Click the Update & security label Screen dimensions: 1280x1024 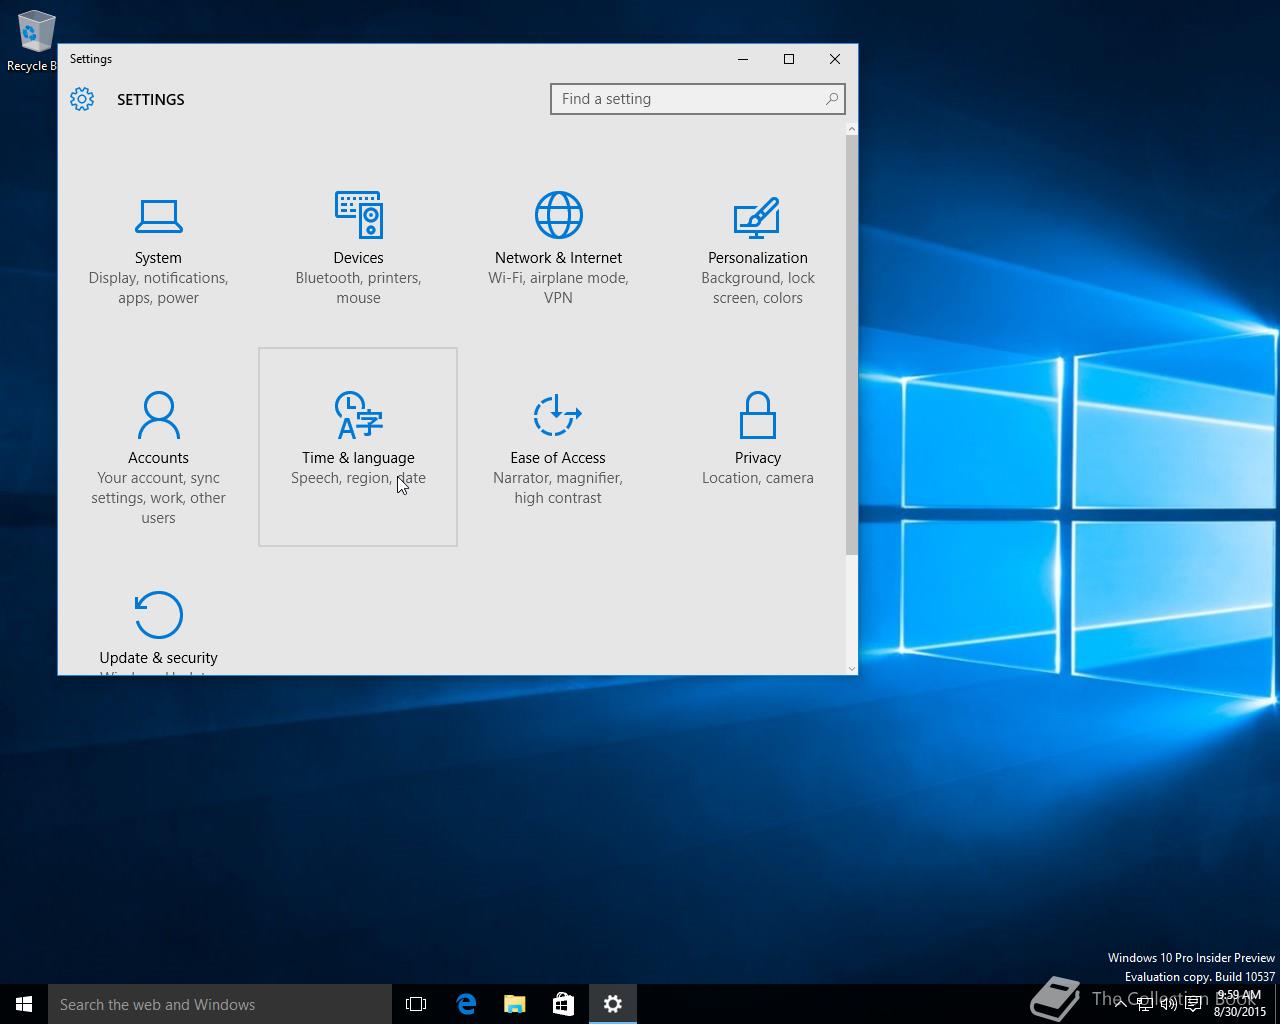click(158, 658)
